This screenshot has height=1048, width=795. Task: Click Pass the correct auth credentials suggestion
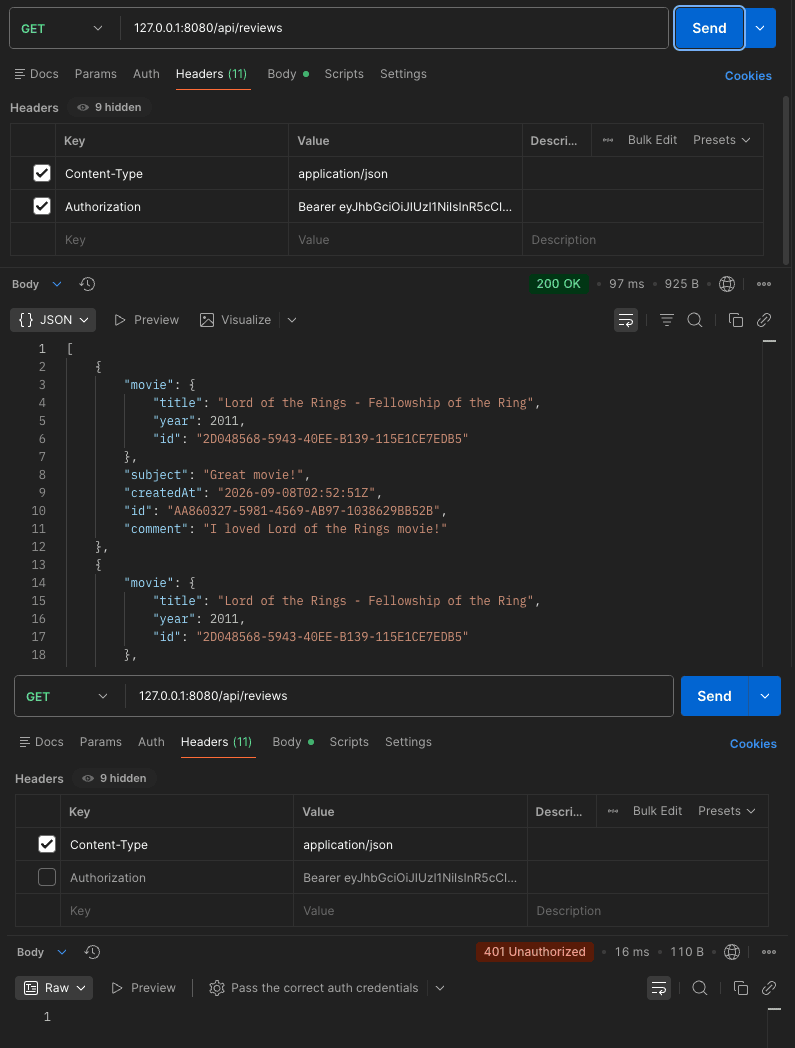(x=324, y=988)
